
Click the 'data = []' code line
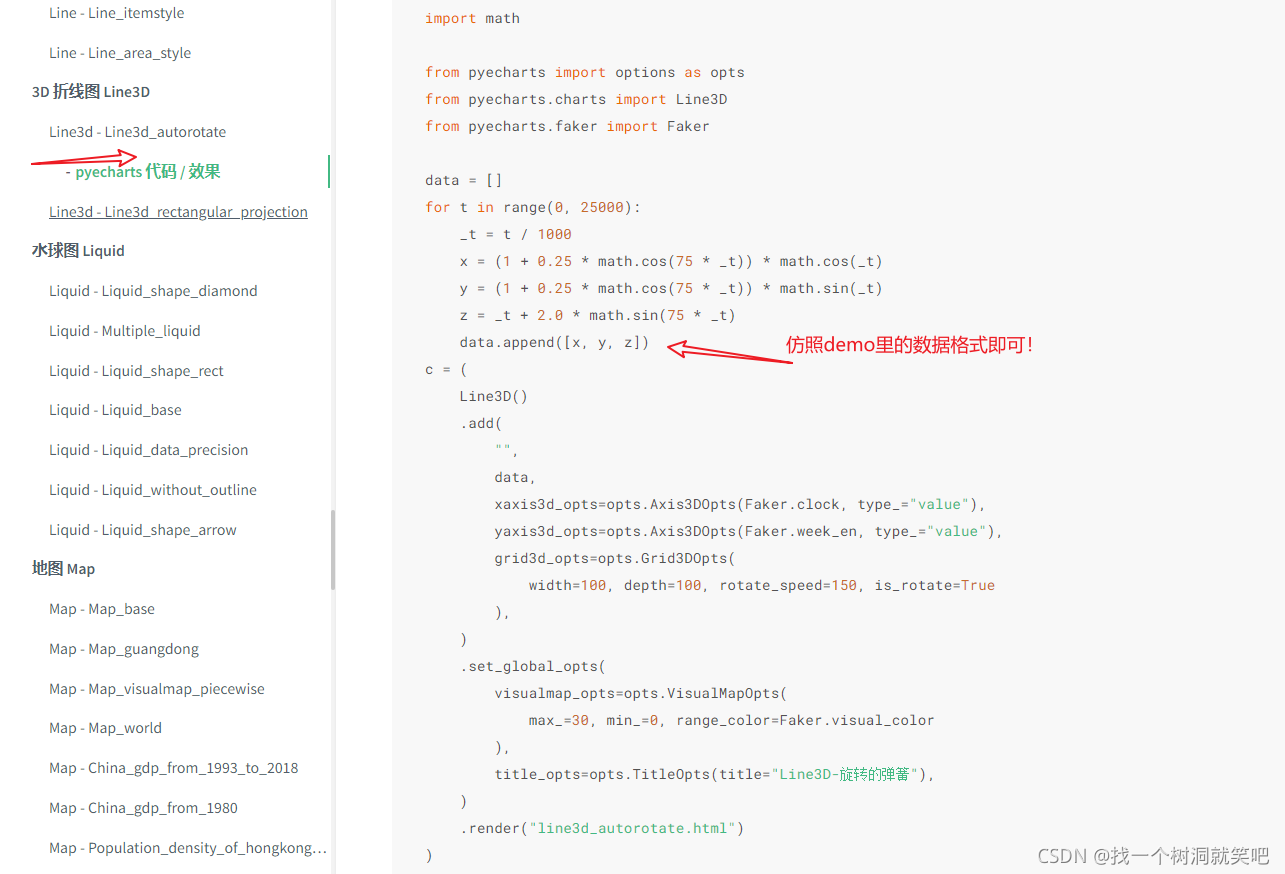[464, 180]
